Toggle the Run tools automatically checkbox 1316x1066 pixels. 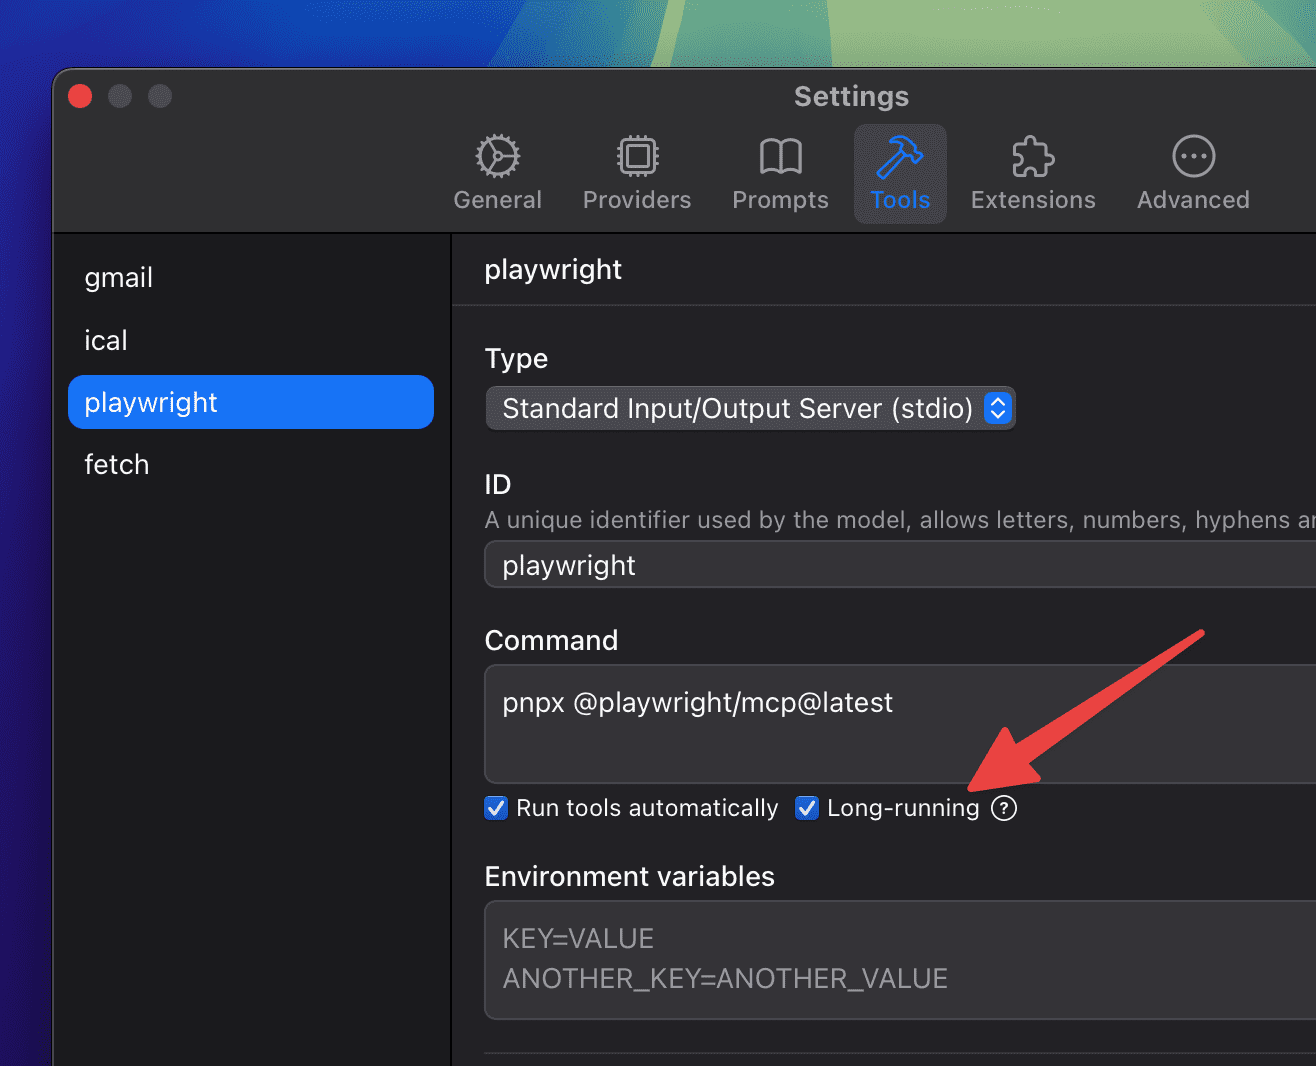click(496, 808)
